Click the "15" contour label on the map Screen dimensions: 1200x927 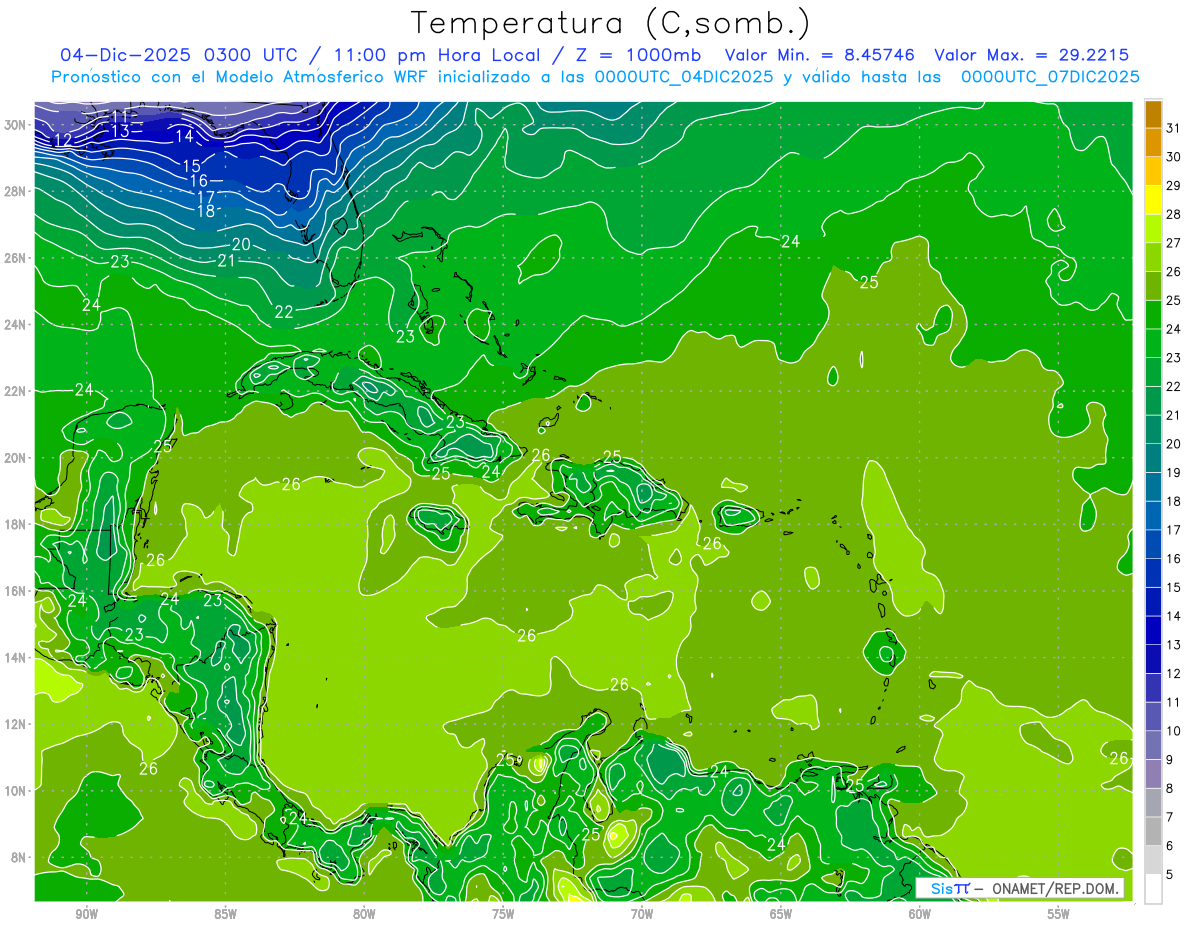192,165
